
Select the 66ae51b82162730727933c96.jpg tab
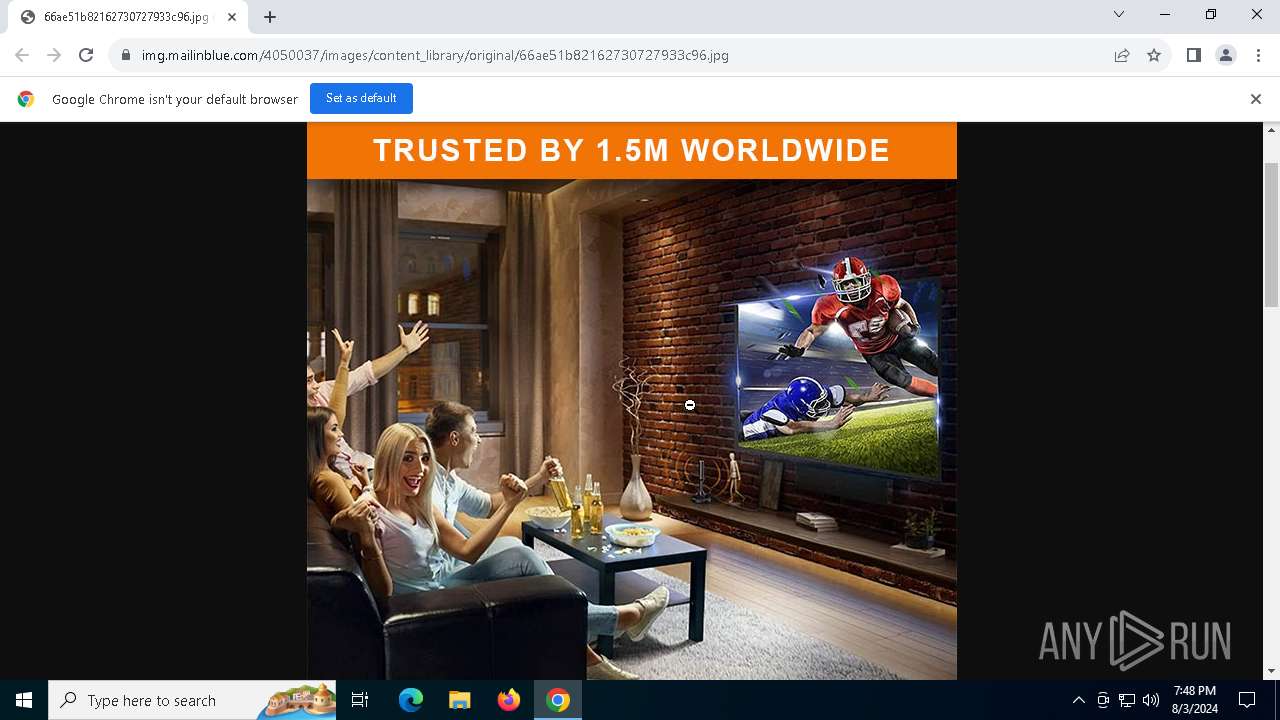tap(127, 17)
